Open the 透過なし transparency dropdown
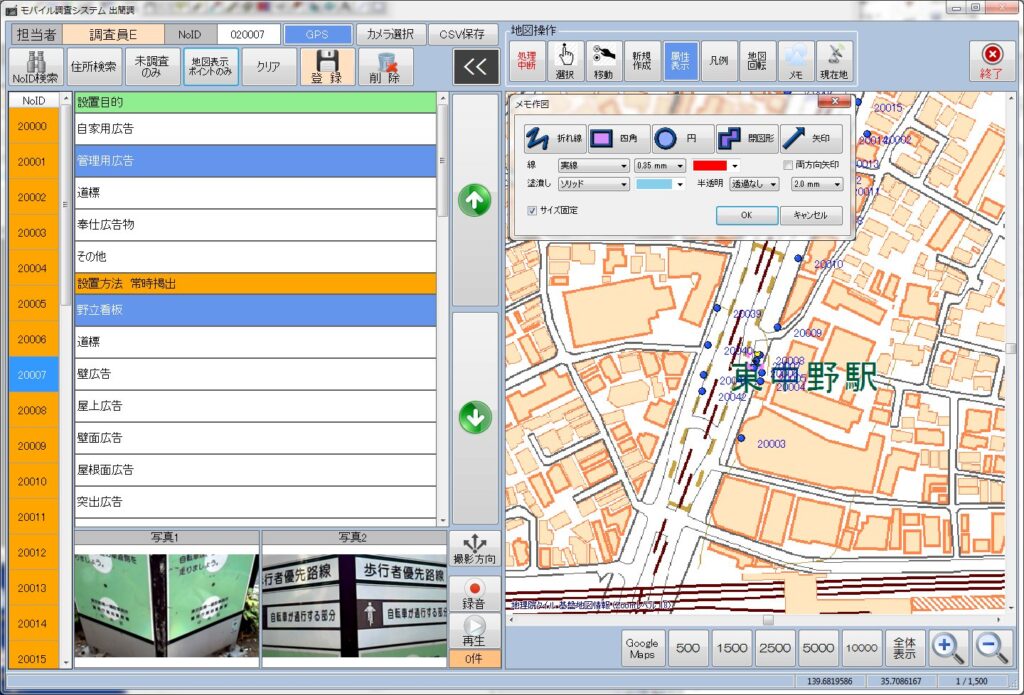The image size is (1024, 695). click(754, 184)
